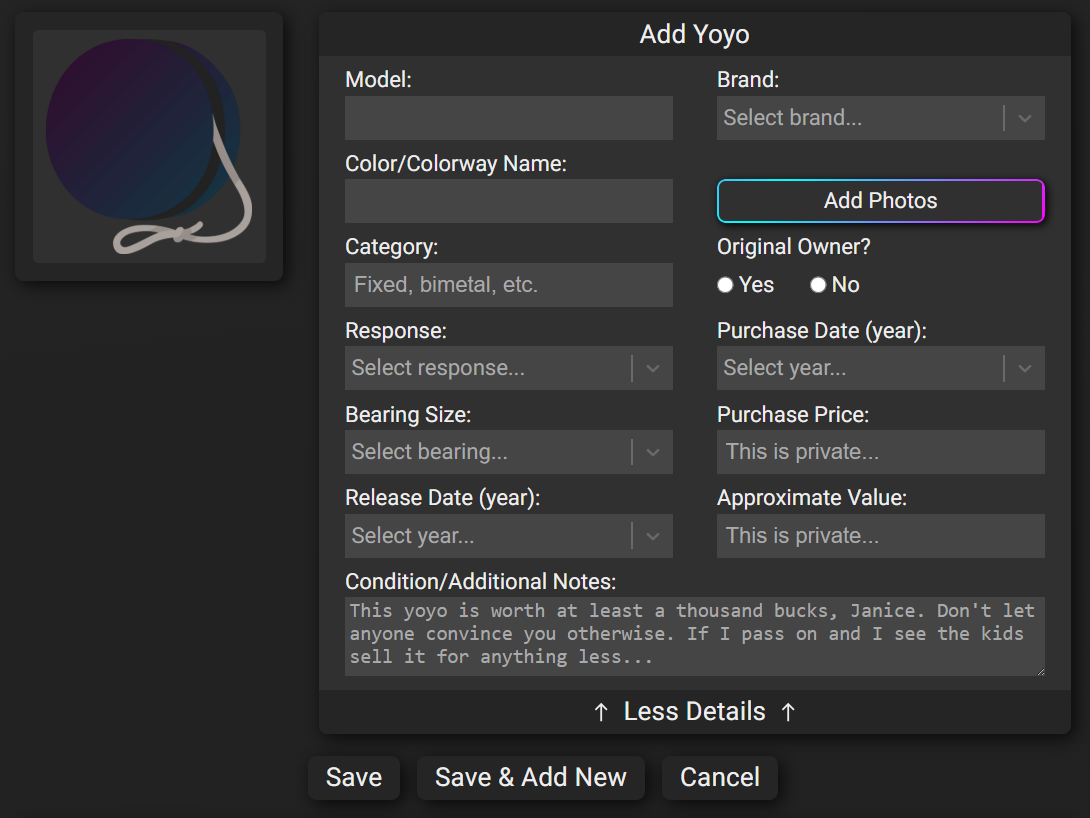This screenshot has height=818, width=1090.
Task: Click the up arrow left of Less Details
Action: click(x=601, y=712)
